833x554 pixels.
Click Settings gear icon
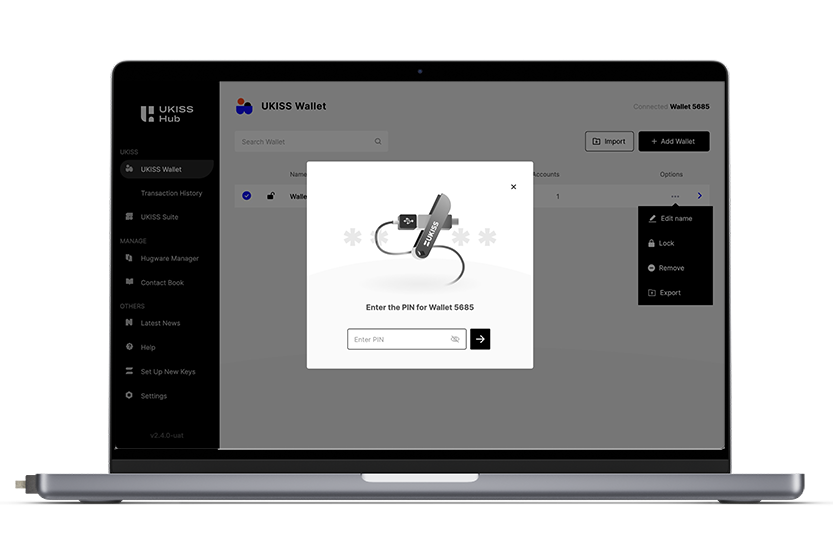coord(129,395)
